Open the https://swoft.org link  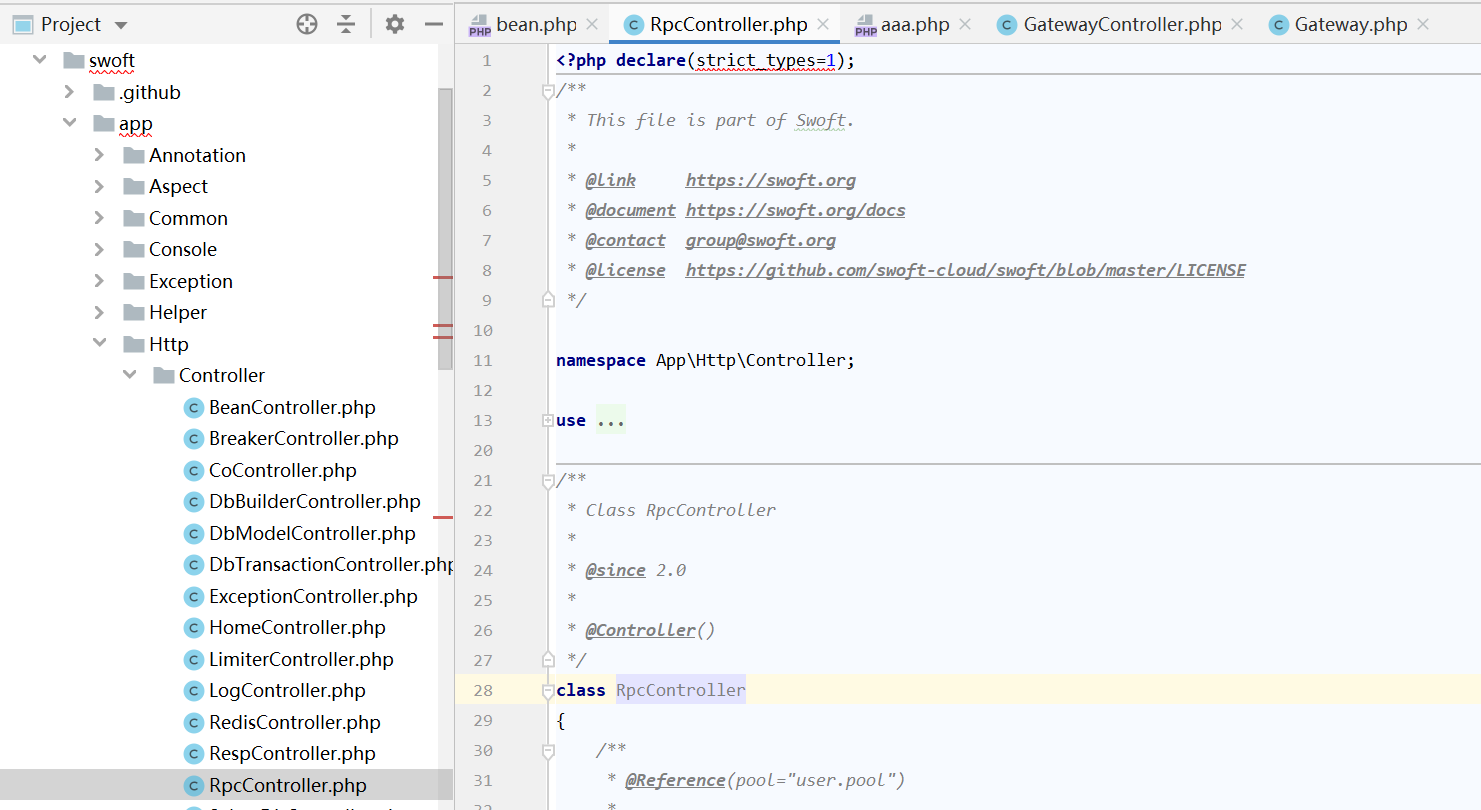[x=771, y=180]
